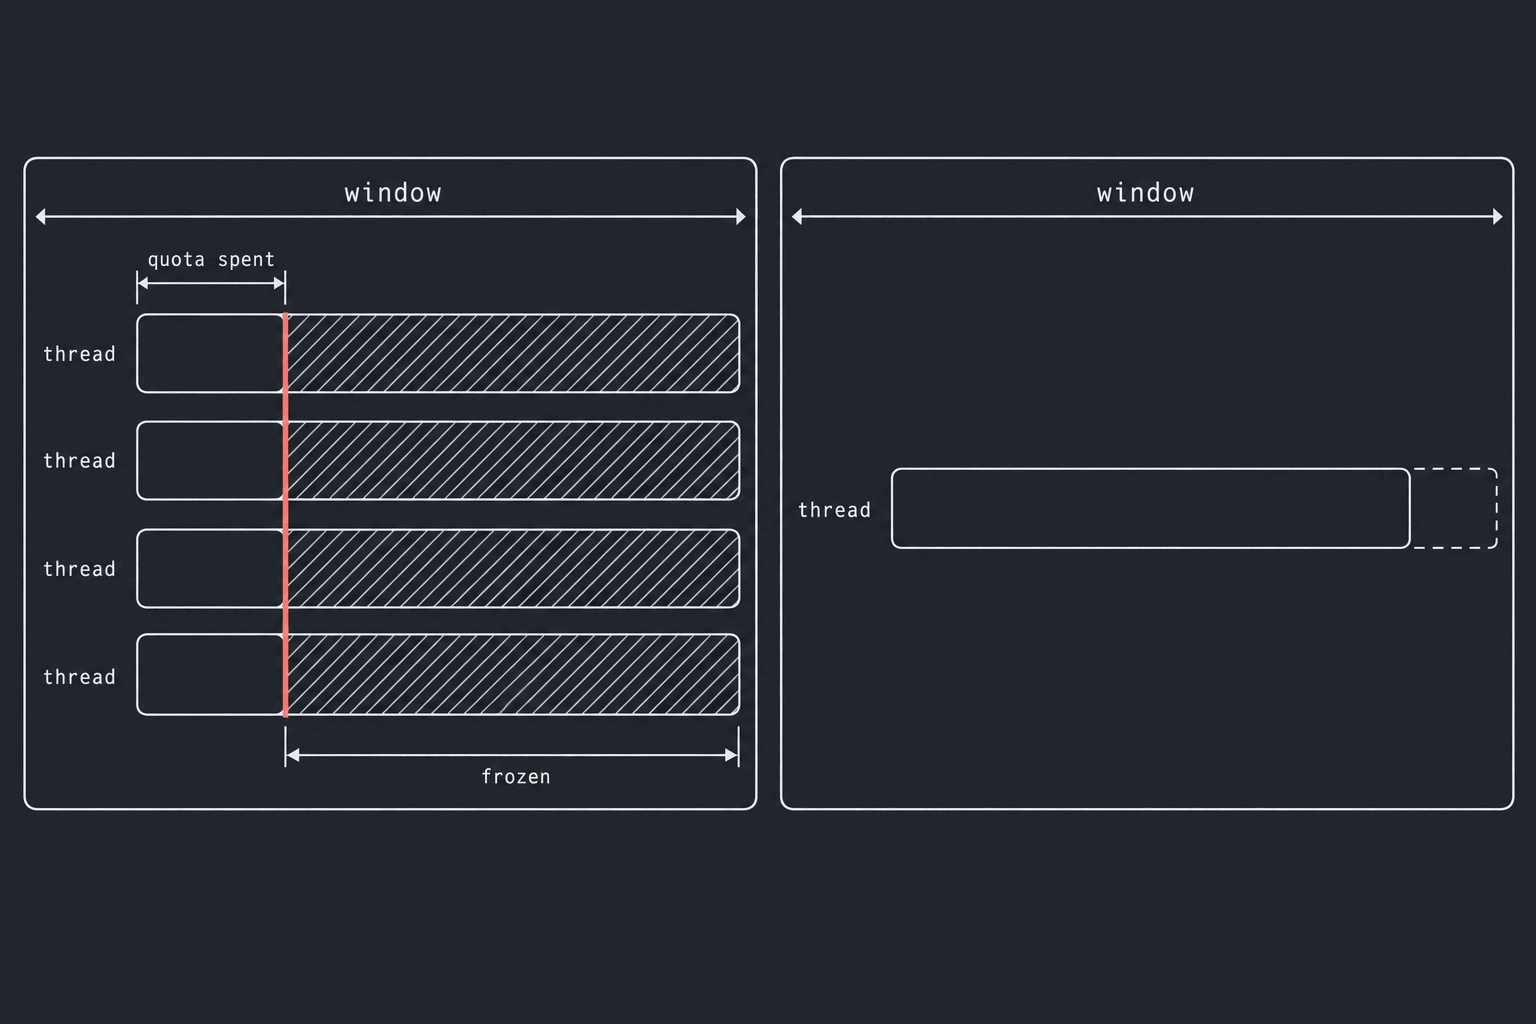Select the "window" title in the left diagram
The image size is (1536, 1024).
393,193
